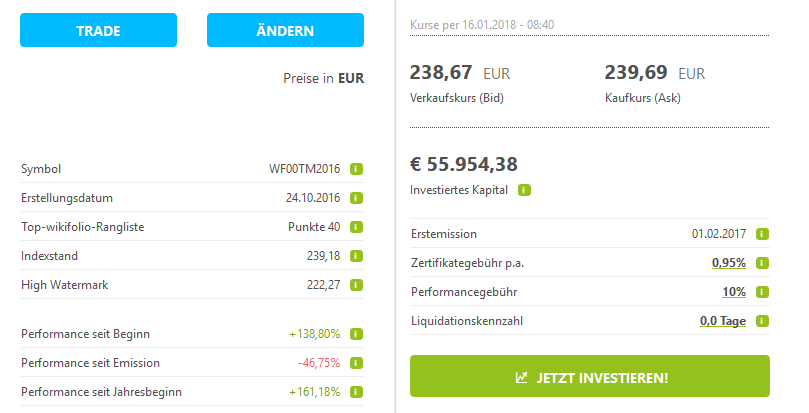Viewport: 809px width, 413px height.
Task: Show Performancegebühr info icon
Action: click(762, 292)
